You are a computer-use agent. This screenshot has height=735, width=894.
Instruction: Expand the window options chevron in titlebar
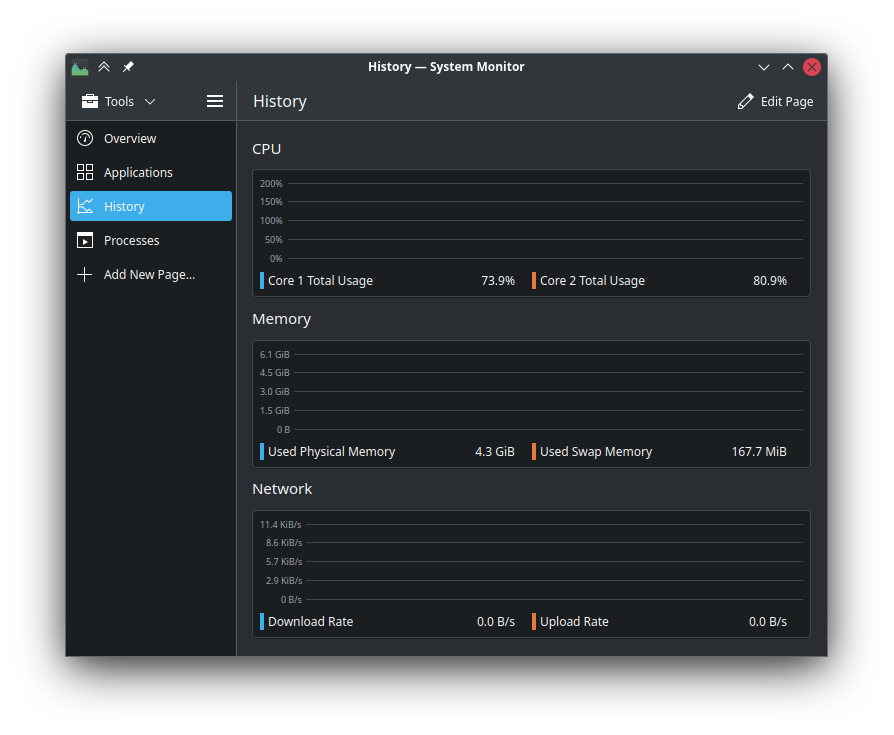click(x=763, y=67)
